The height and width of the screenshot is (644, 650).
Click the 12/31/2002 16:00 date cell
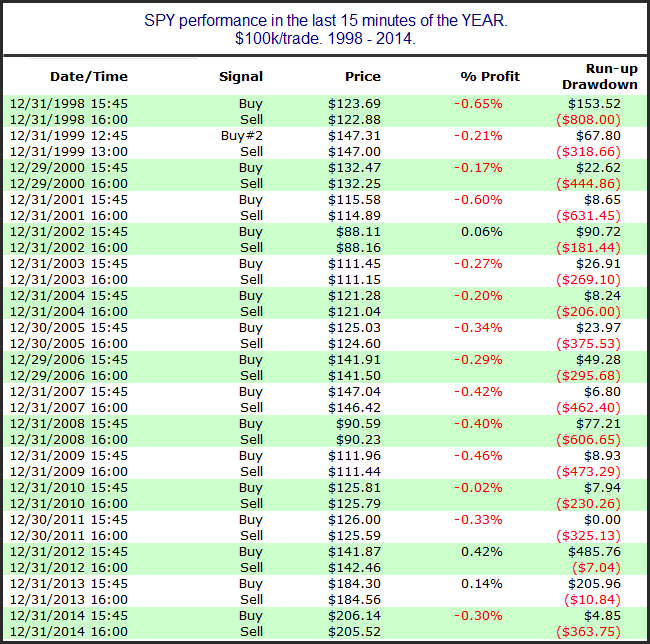click(69, 248)
